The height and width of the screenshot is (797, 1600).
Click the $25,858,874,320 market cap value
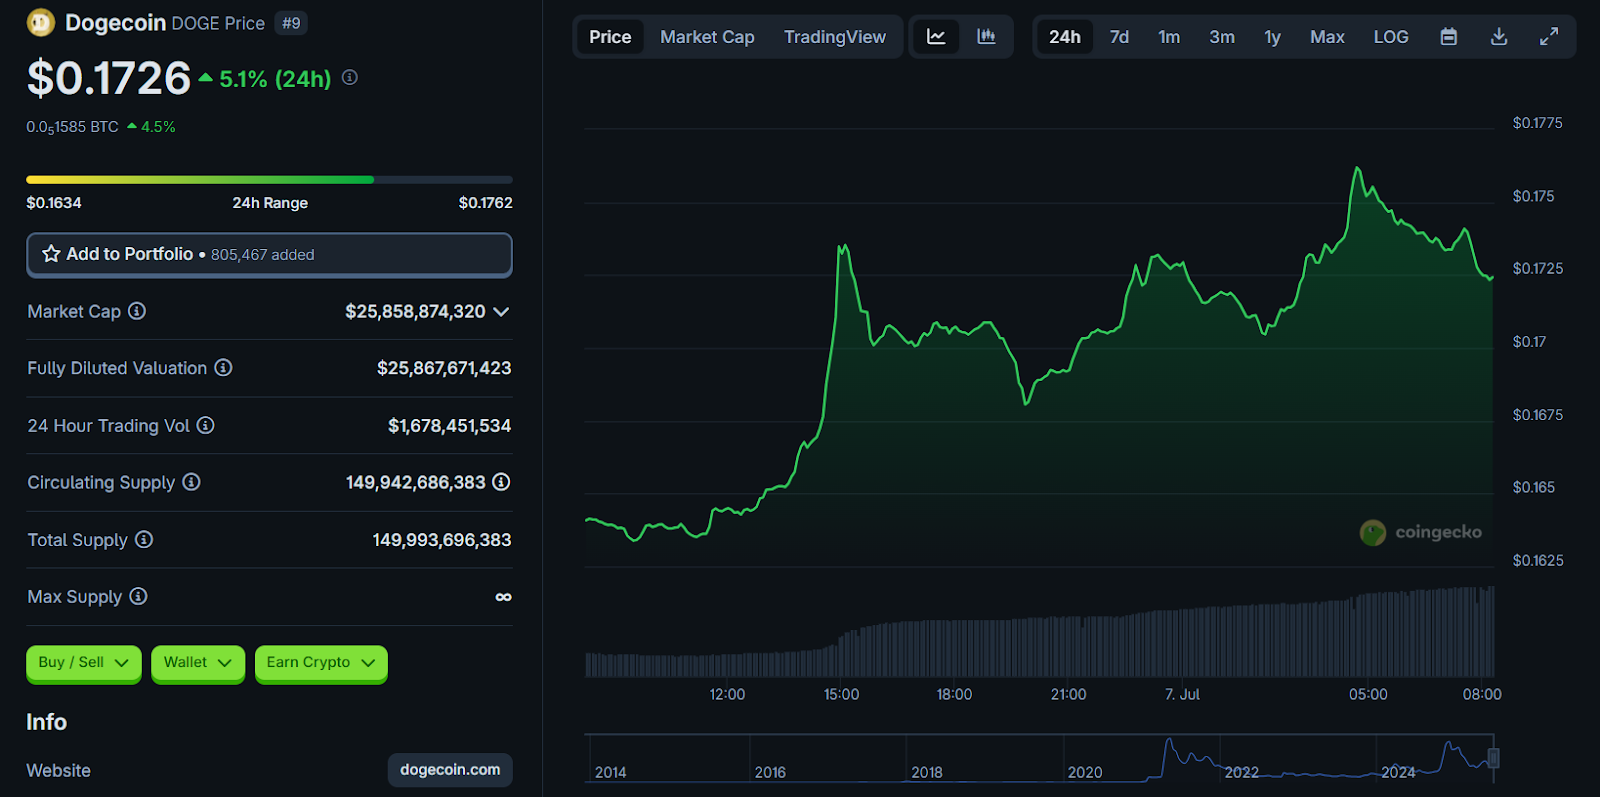point(415,312)
